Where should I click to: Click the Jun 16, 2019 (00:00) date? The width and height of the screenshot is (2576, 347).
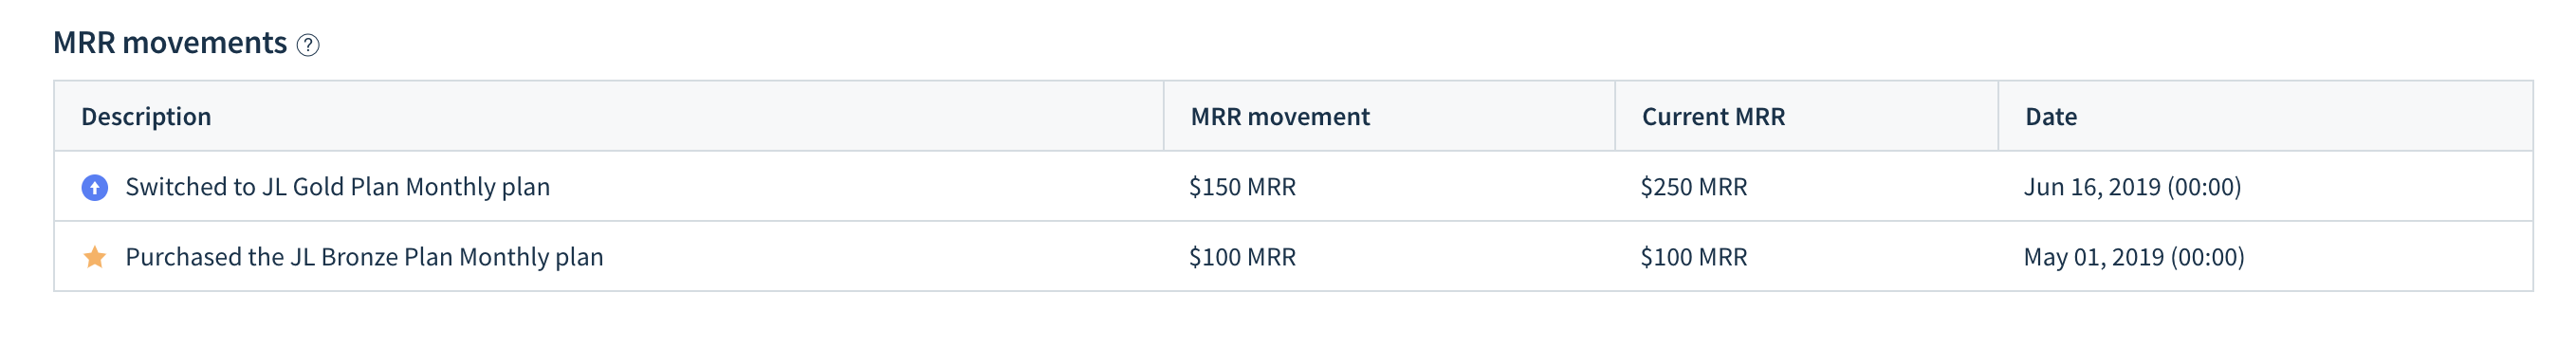[2132, 187]
